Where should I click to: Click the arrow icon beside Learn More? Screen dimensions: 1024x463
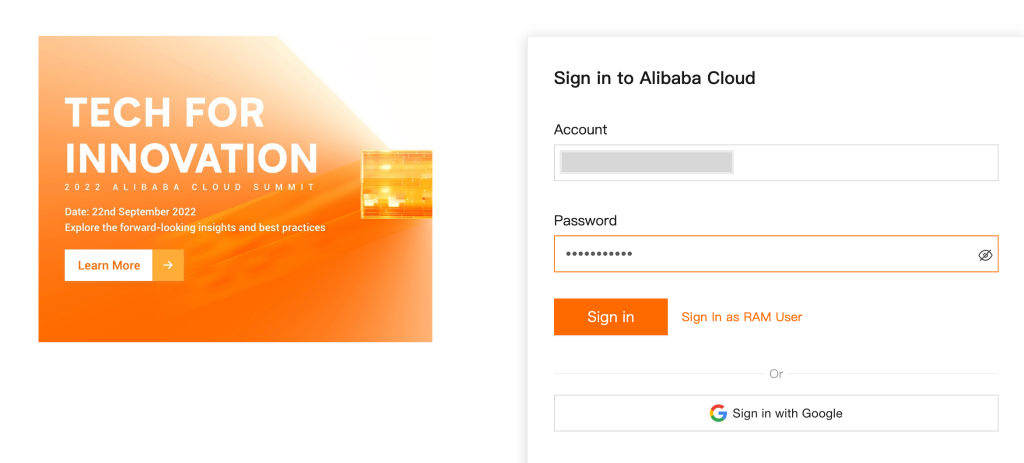point(168,265)
